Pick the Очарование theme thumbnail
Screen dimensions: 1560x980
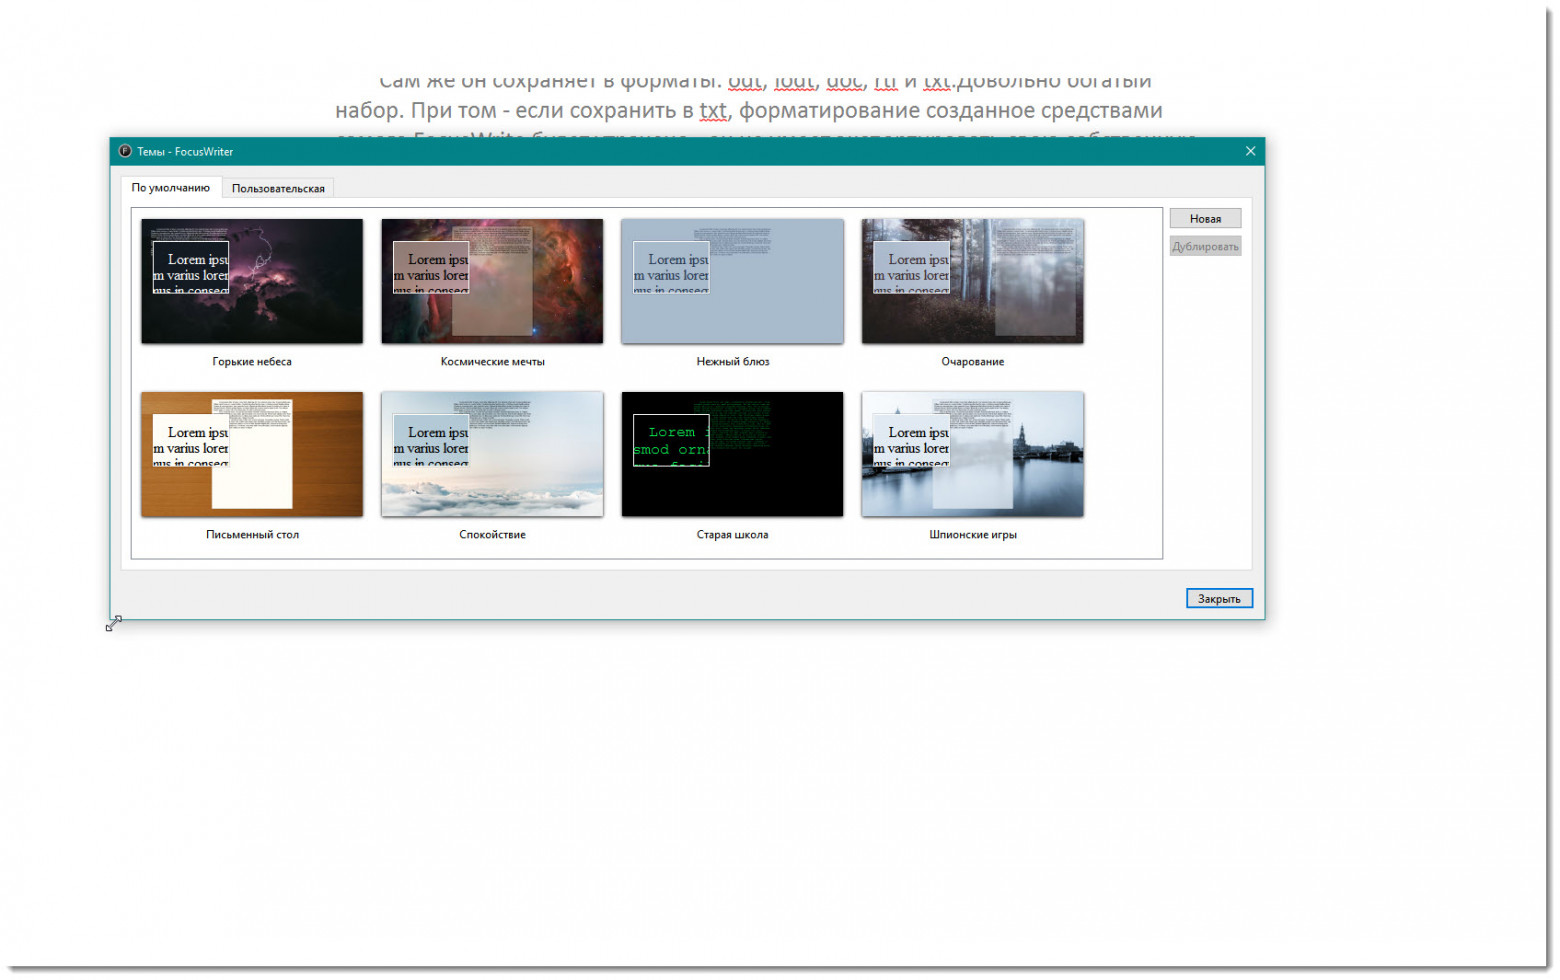pyautogui.click(x=972, y=281)
